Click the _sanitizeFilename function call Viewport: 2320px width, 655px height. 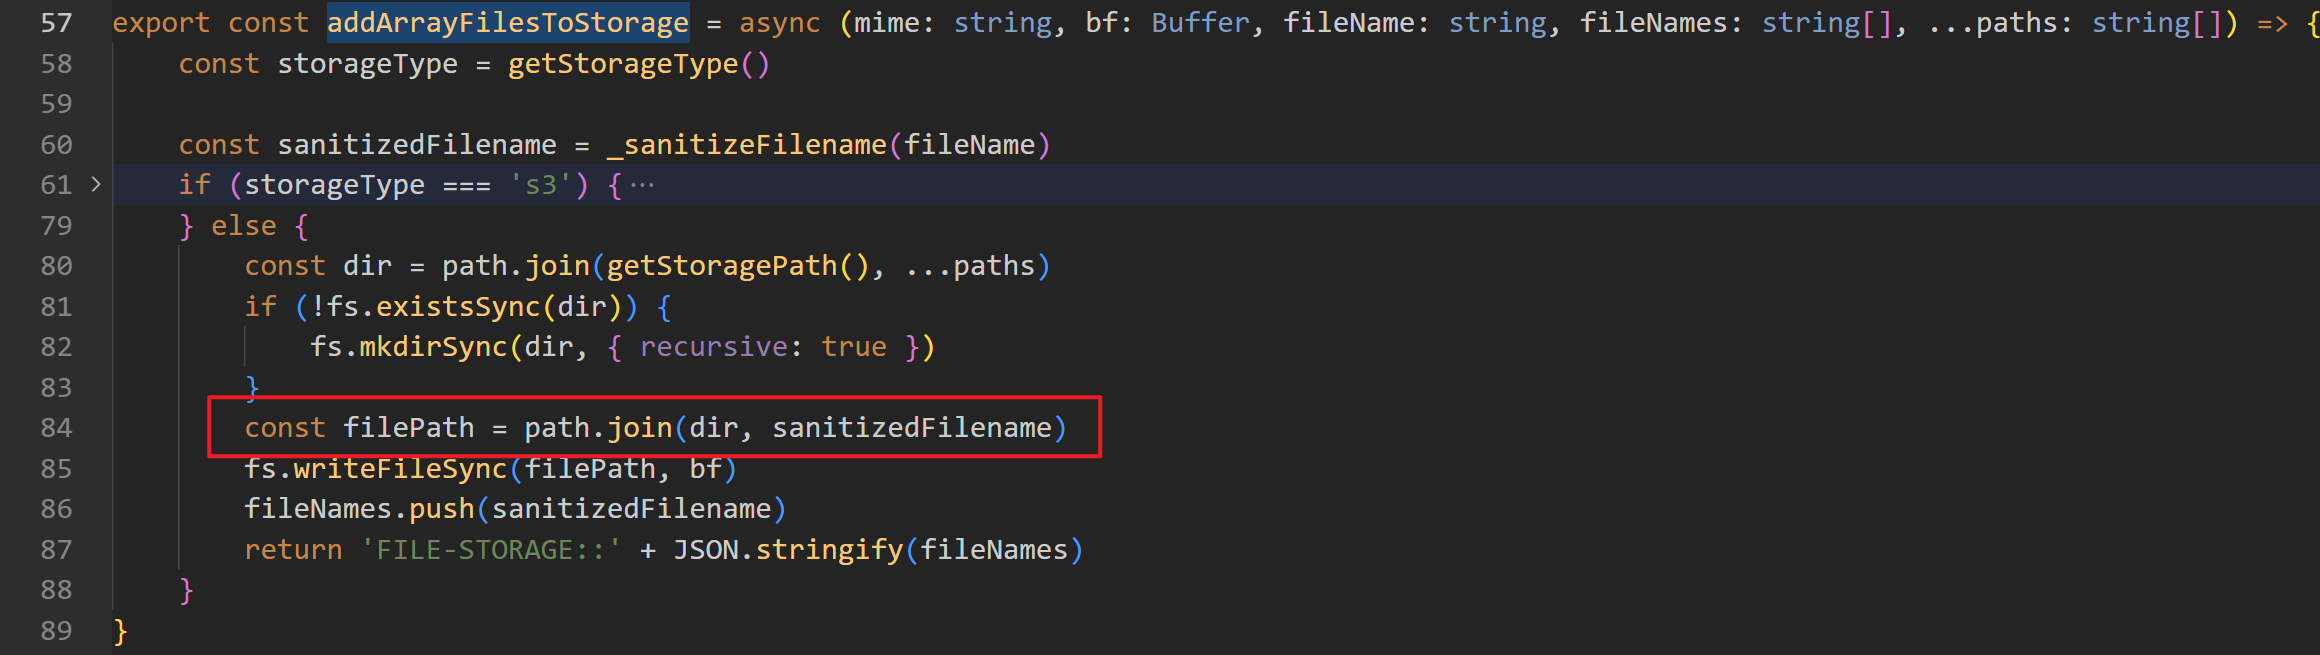pos(746,145)
